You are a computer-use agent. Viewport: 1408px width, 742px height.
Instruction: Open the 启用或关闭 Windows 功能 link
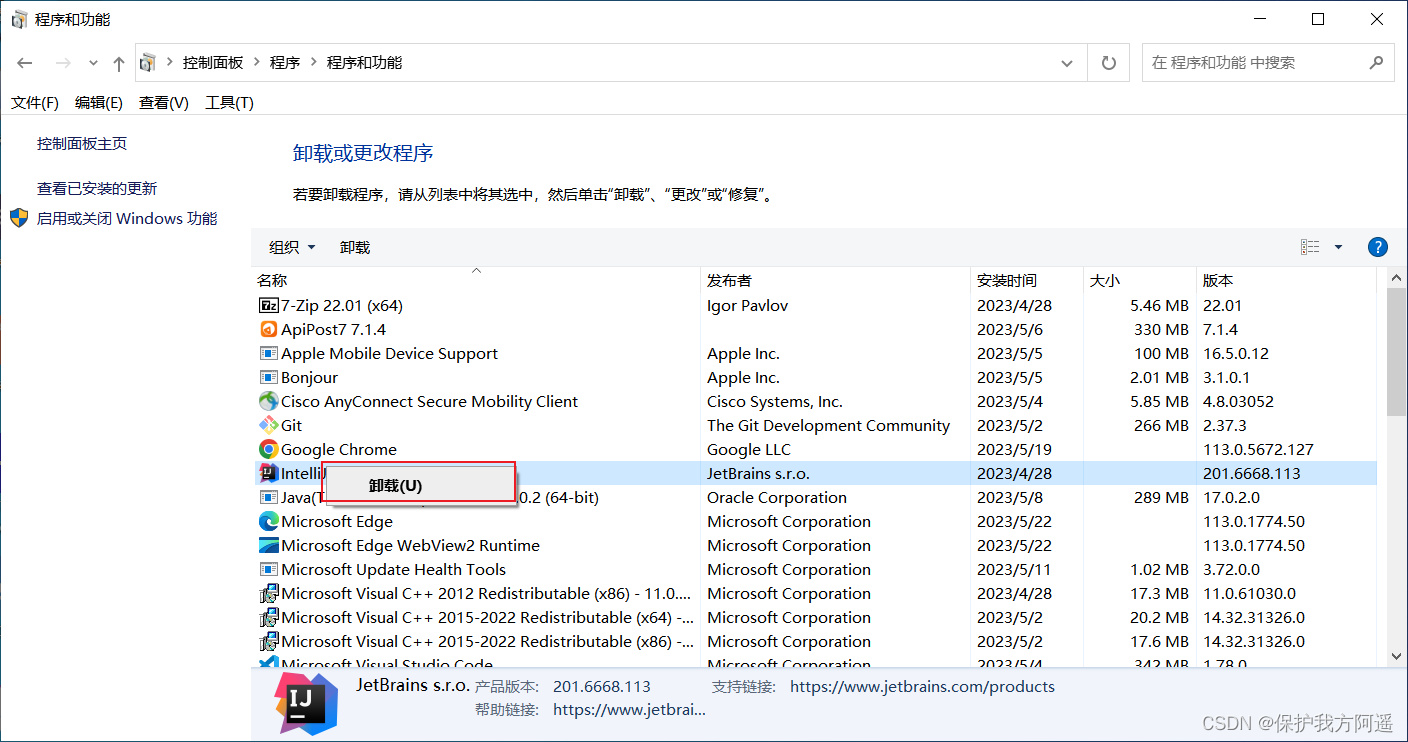click(x=127, y=219)
